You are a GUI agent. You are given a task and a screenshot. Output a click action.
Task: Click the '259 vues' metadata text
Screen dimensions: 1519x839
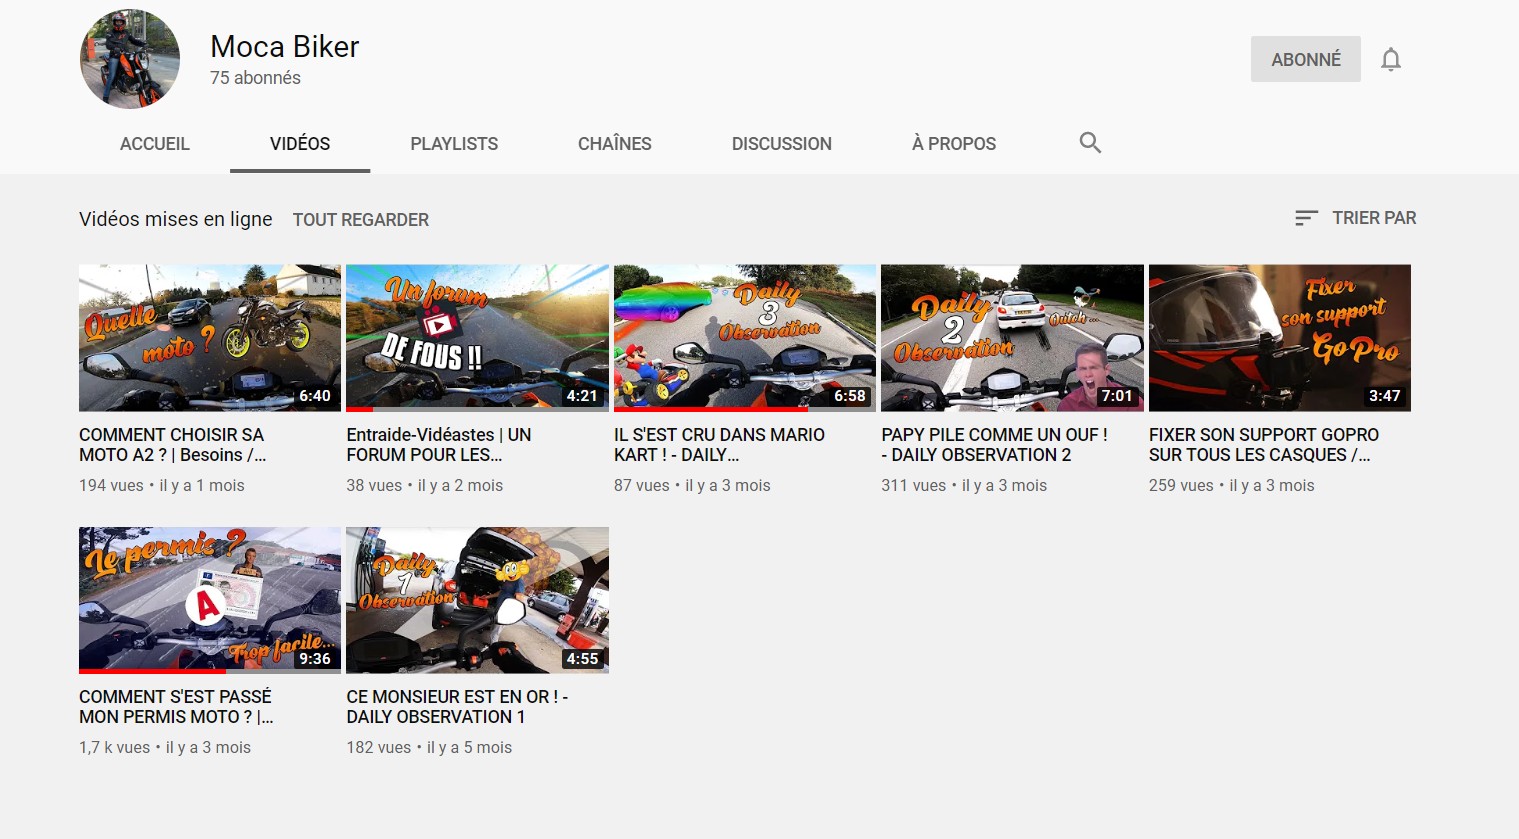coord(1181,485)
